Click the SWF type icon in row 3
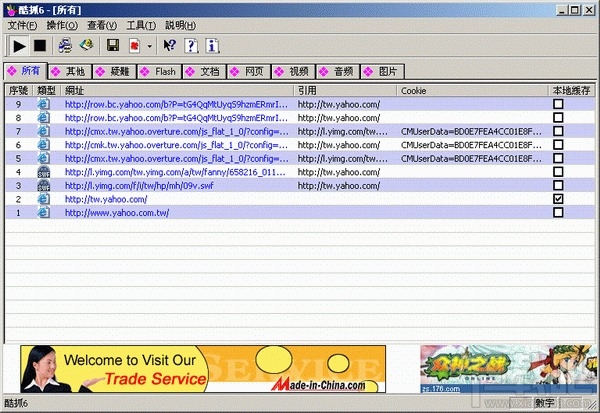The height and width of the screenshot is (413, 600). pos(44,185)
